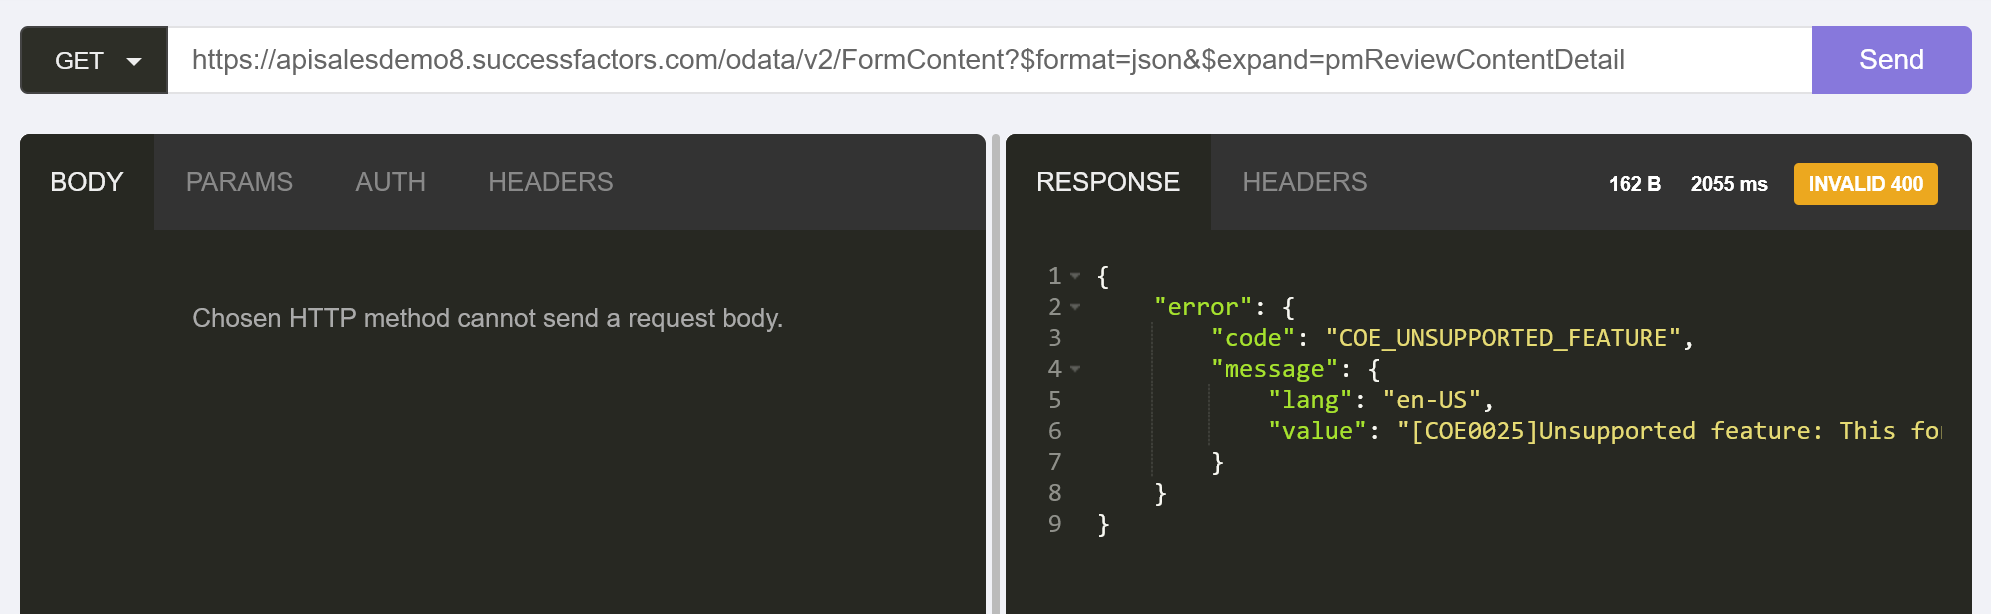Viewport: 1991px width, 614px height.
Task: Switch to the BODY tab
Action: (87, 182)
